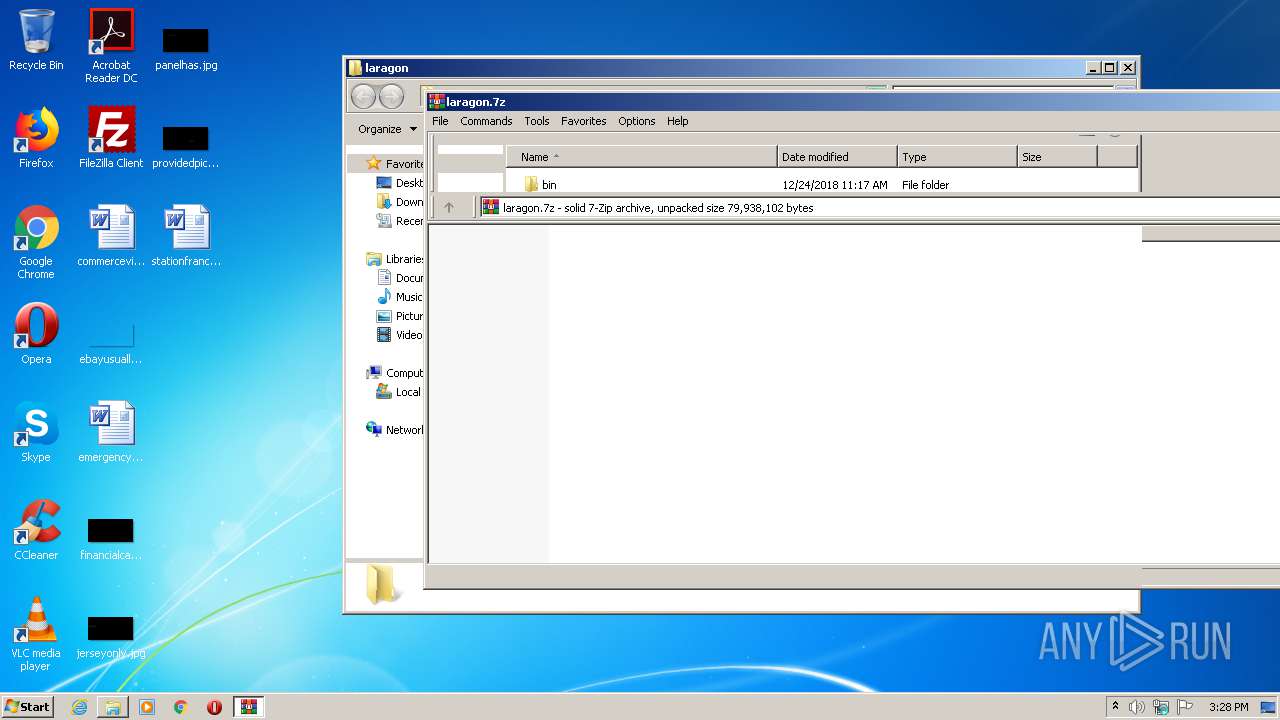Open Windows Media Player from taskbar

coord(147,707)
